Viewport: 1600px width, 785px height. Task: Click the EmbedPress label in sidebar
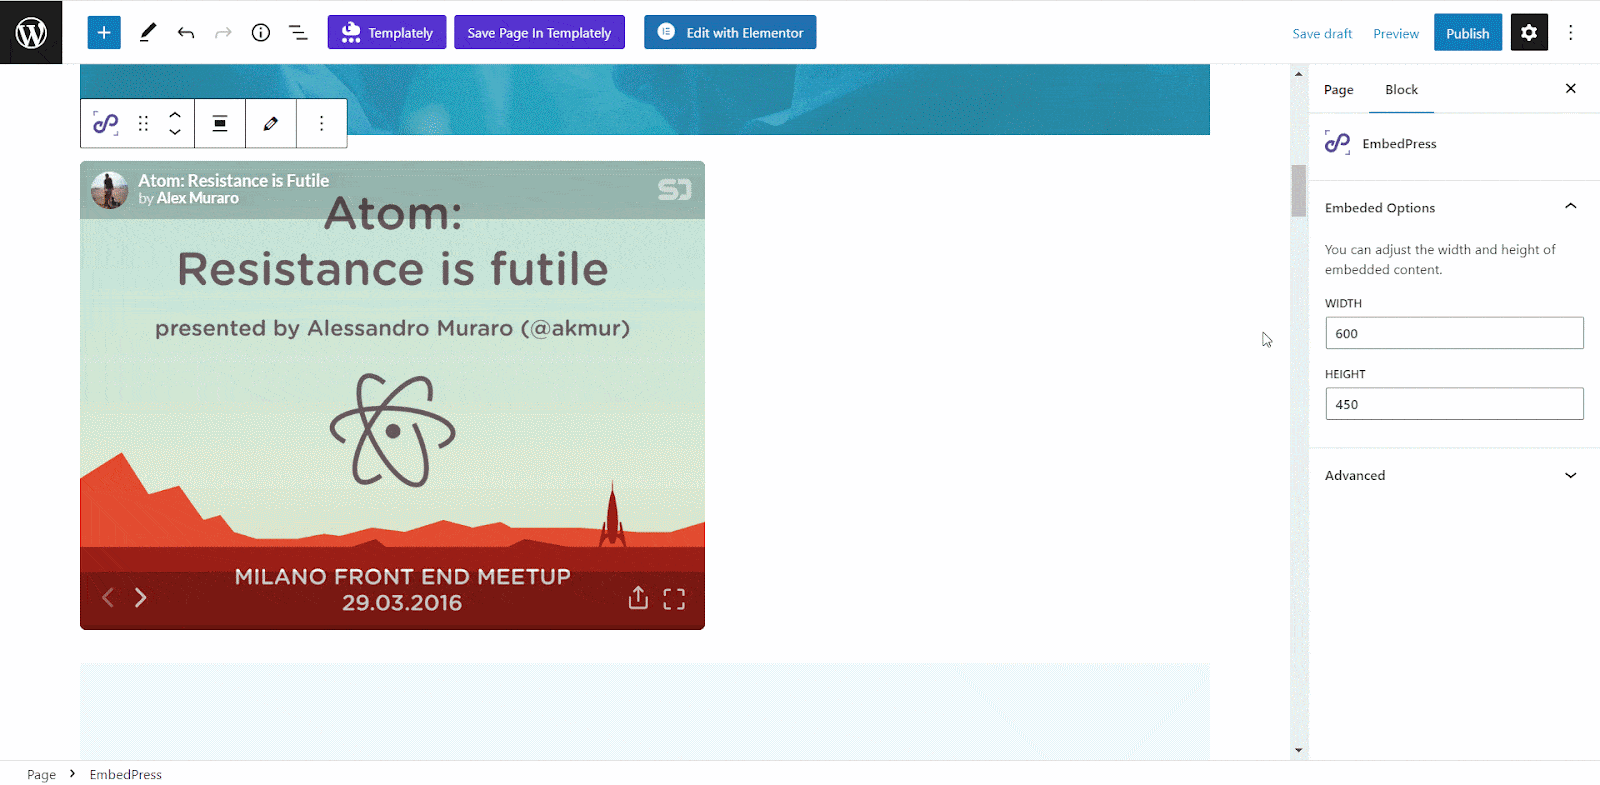tap(1399, 143)
